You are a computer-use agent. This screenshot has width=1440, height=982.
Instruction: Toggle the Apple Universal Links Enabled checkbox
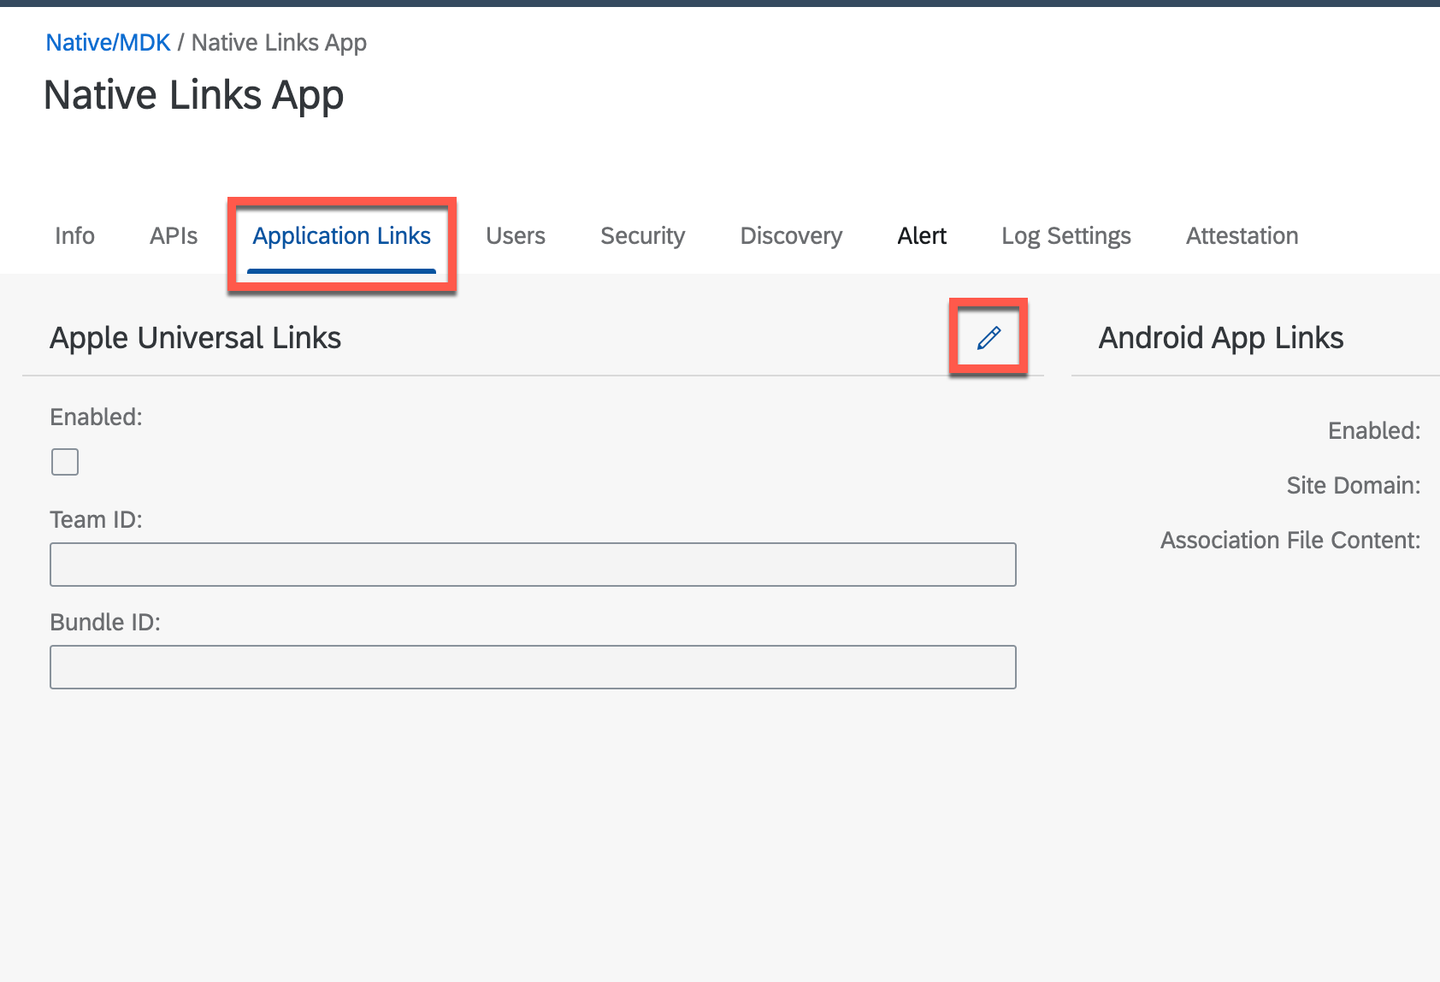click(65, 462)
